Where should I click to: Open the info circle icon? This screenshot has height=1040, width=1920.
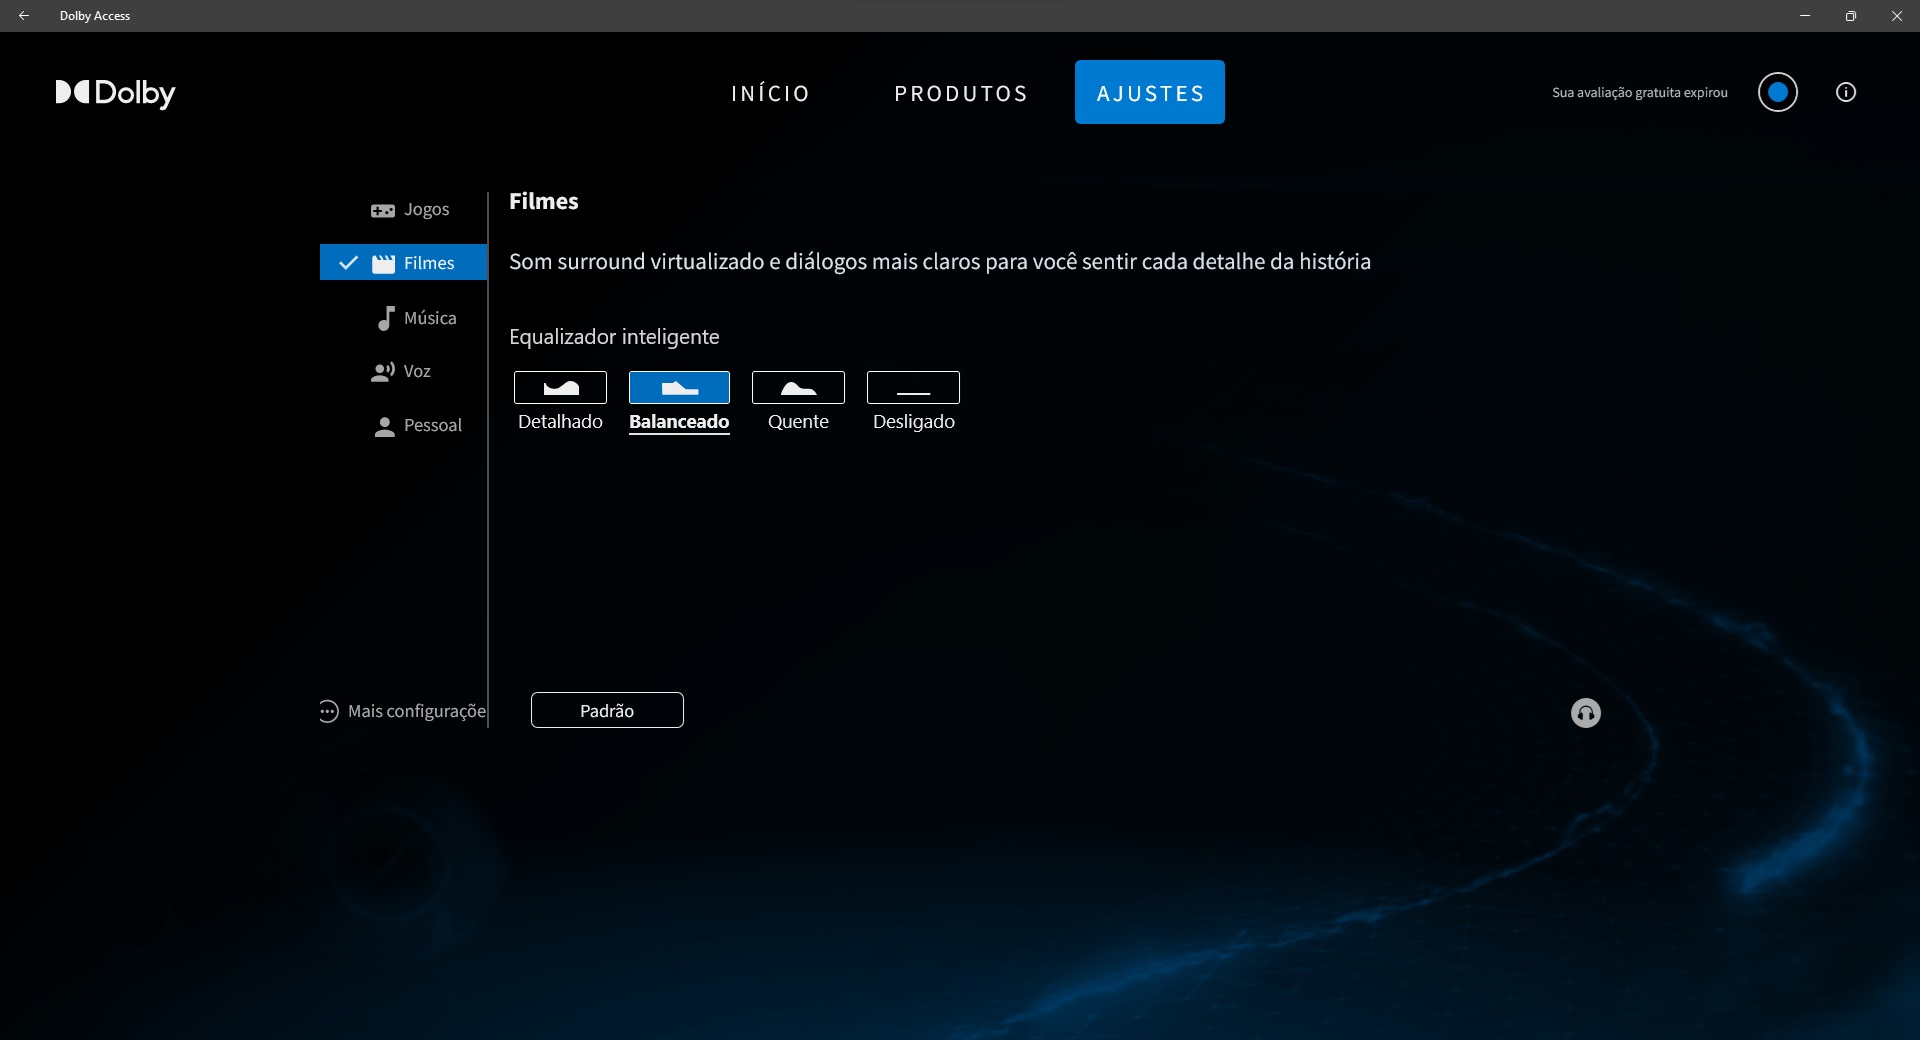coord(1846,92)
